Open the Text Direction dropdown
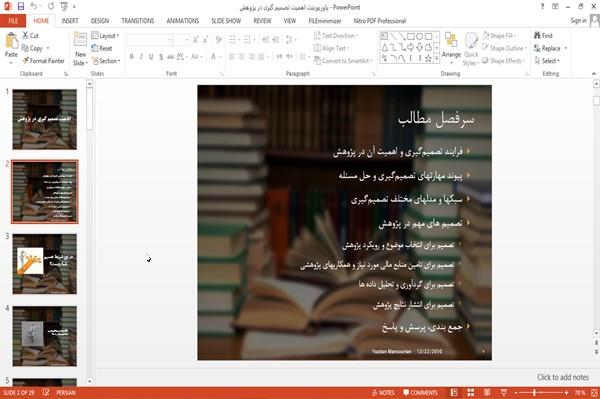The image size is (600, 399). 336,36
